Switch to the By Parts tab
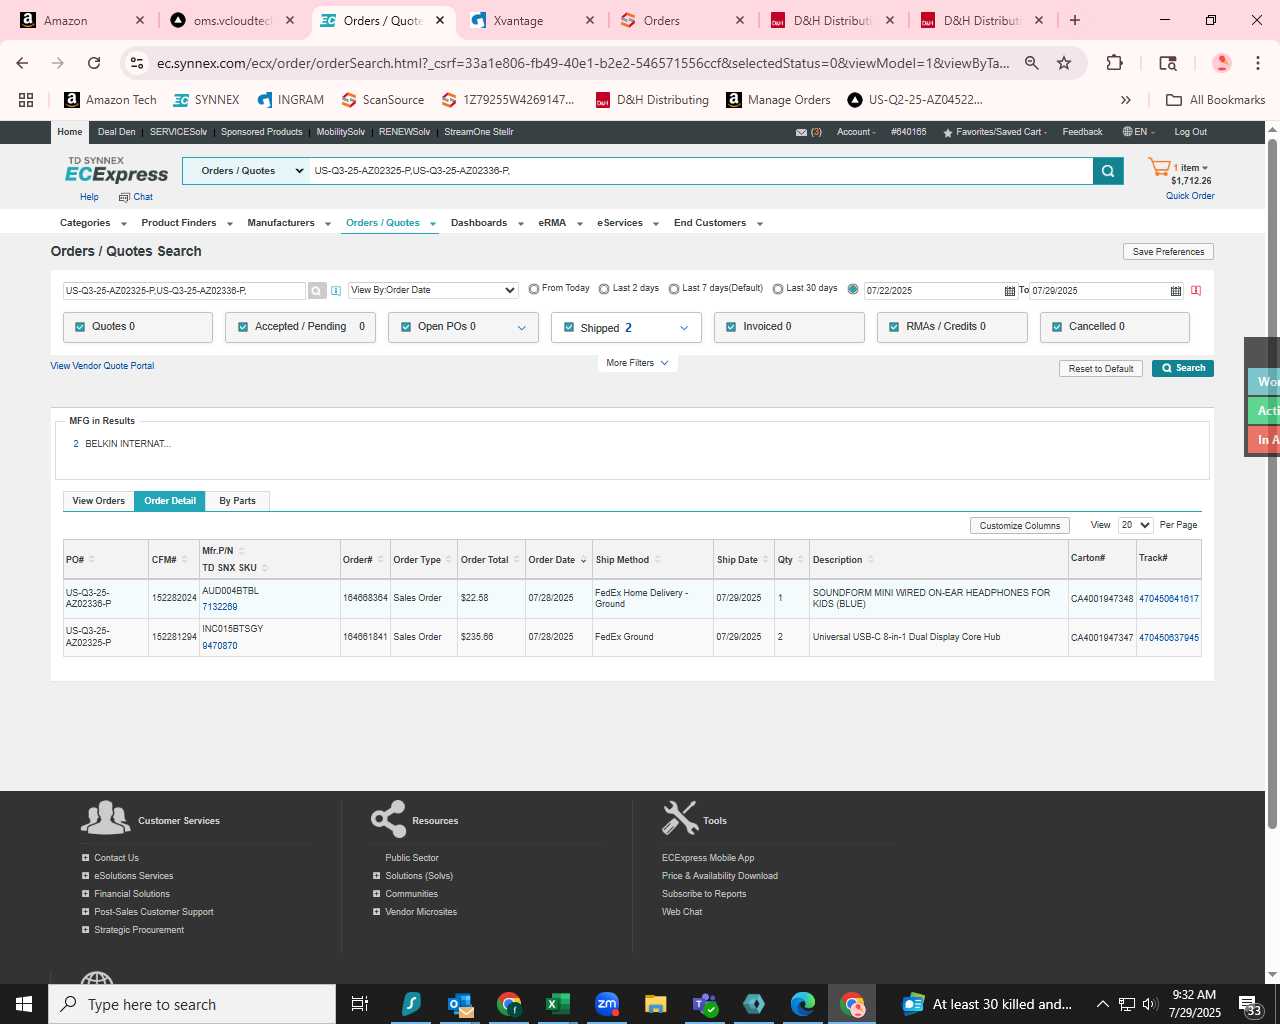This screenshot has width=1280, height=1024. 237,501
